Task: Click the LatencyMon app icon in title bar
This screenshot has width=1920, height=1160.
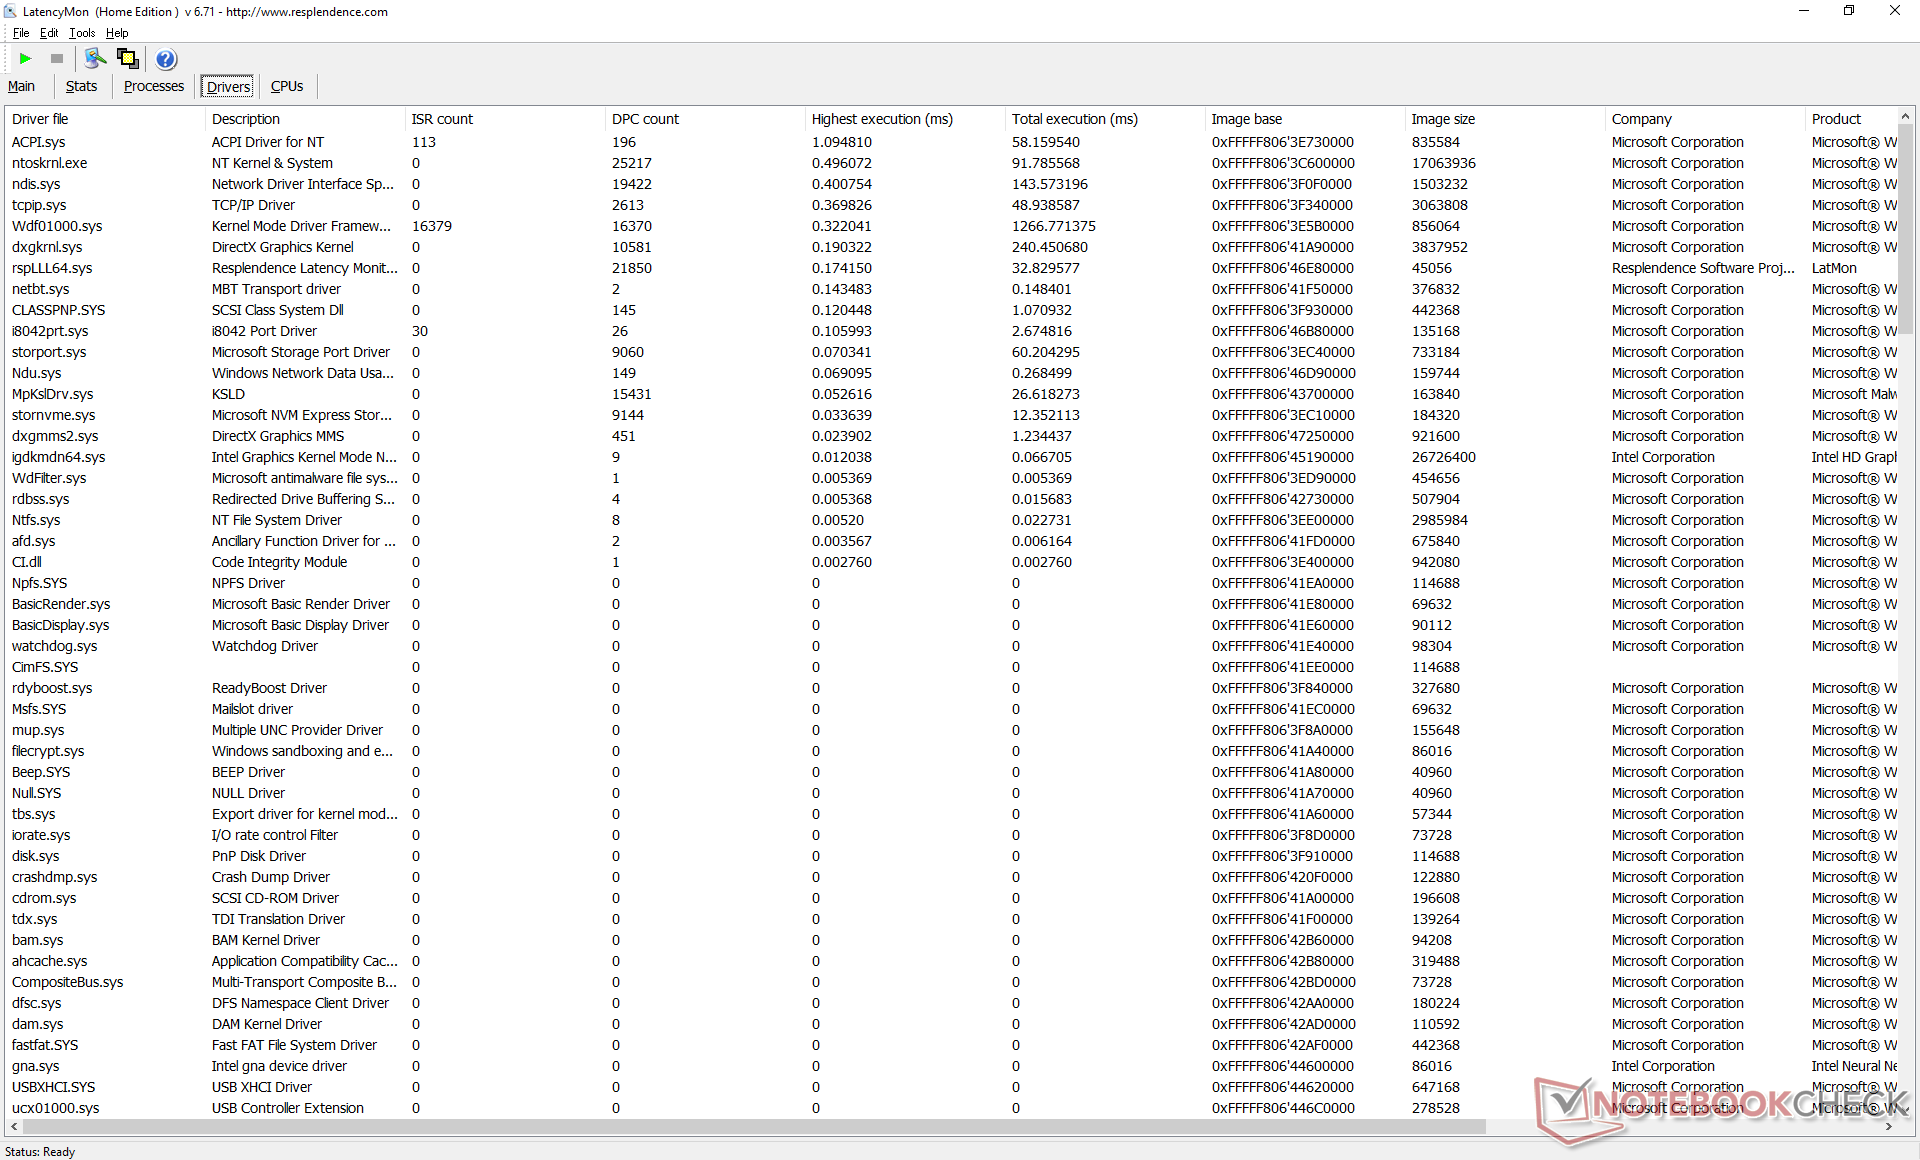Action: point(10,11)
